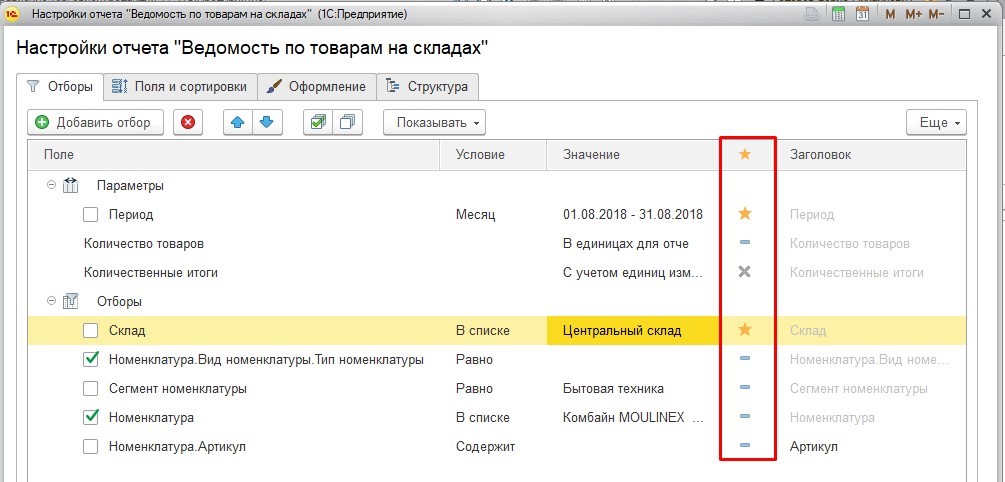Uncheck the Номенклатура checkbox
Screen dimensions: 1005x482
point(91,417)
